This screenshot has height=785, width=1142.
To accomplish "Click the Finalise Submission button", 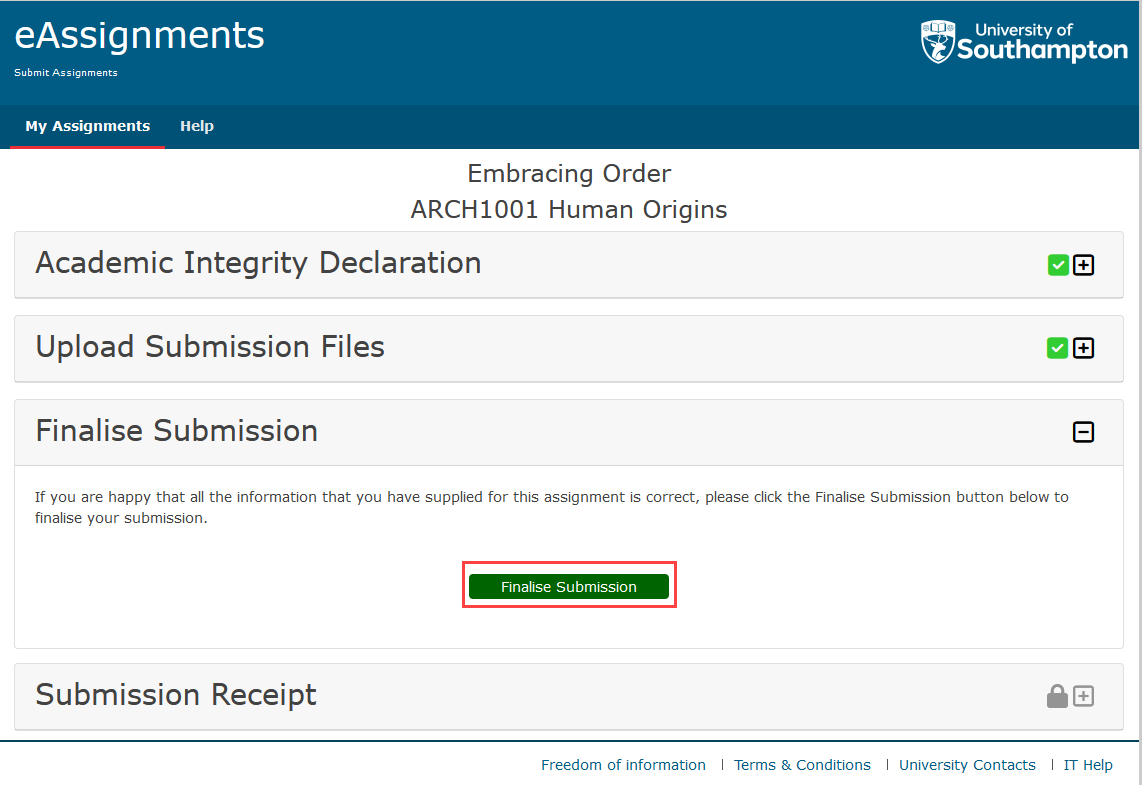I will coord(569,586).
